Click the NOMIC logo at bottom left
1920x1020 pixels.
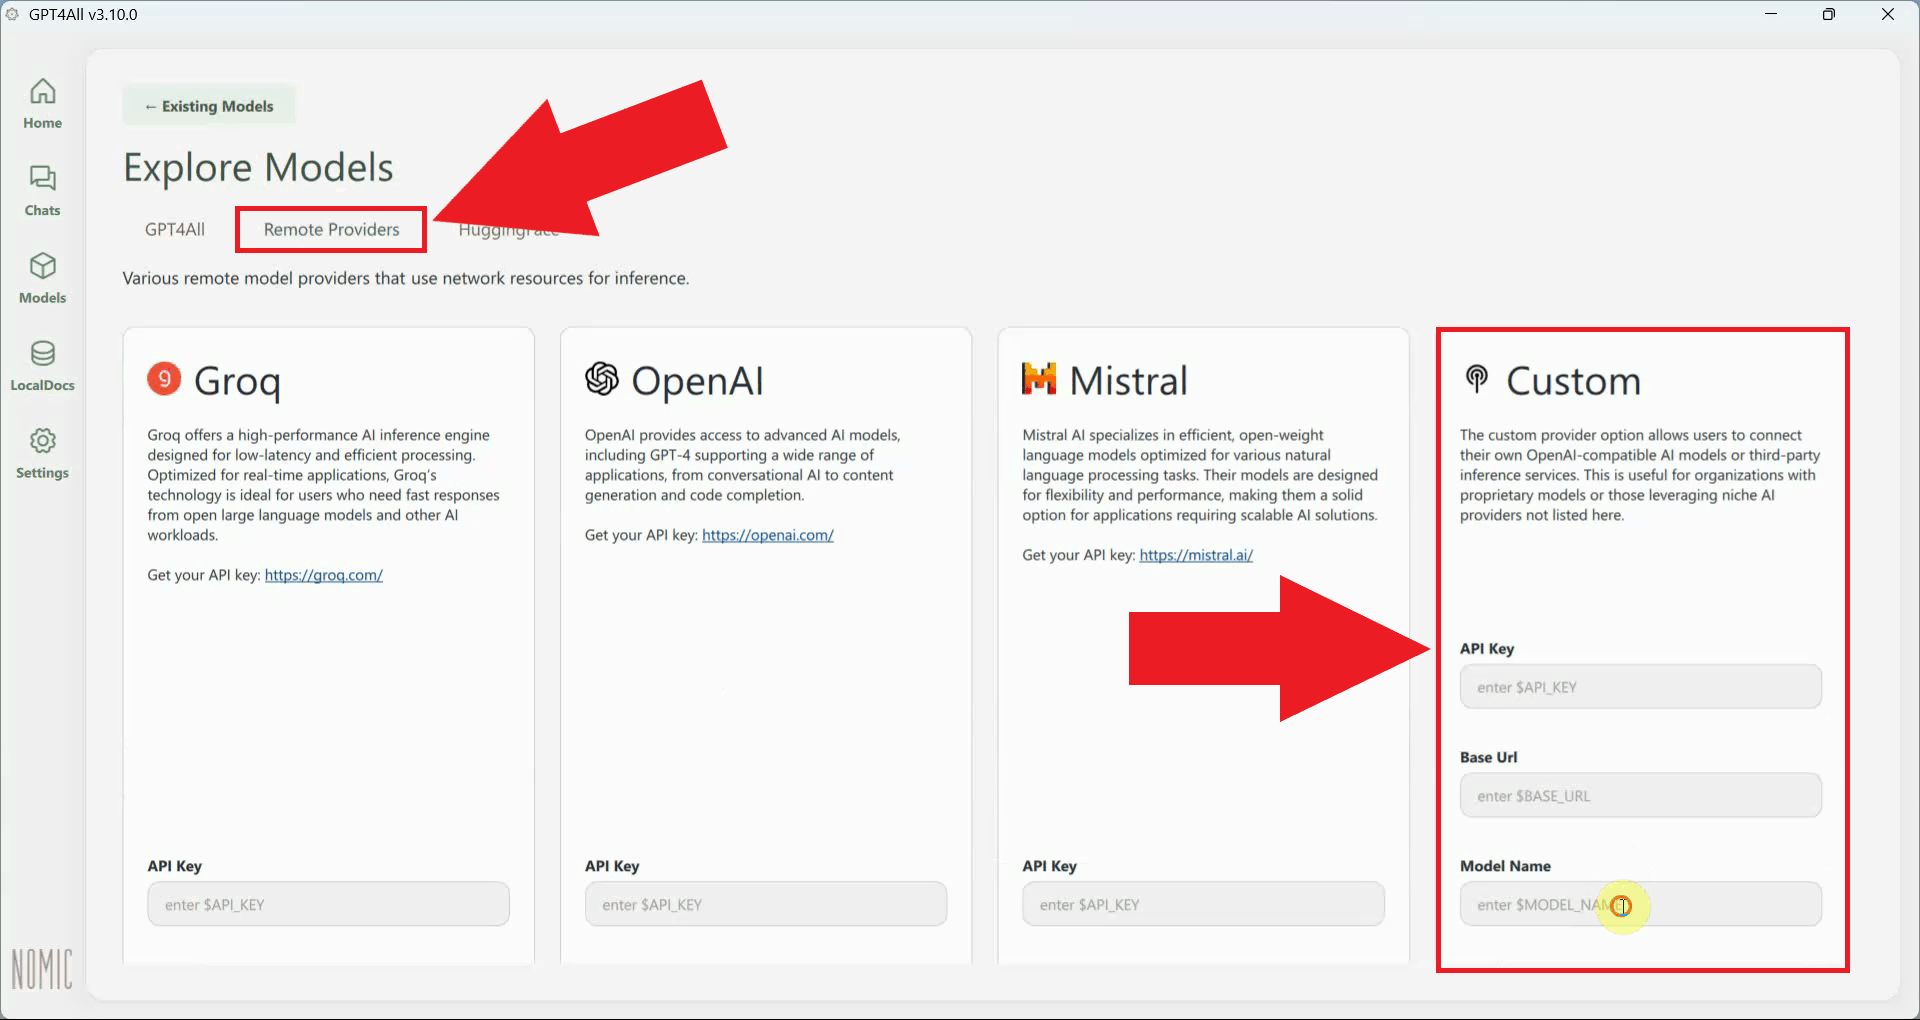[42, 968]
